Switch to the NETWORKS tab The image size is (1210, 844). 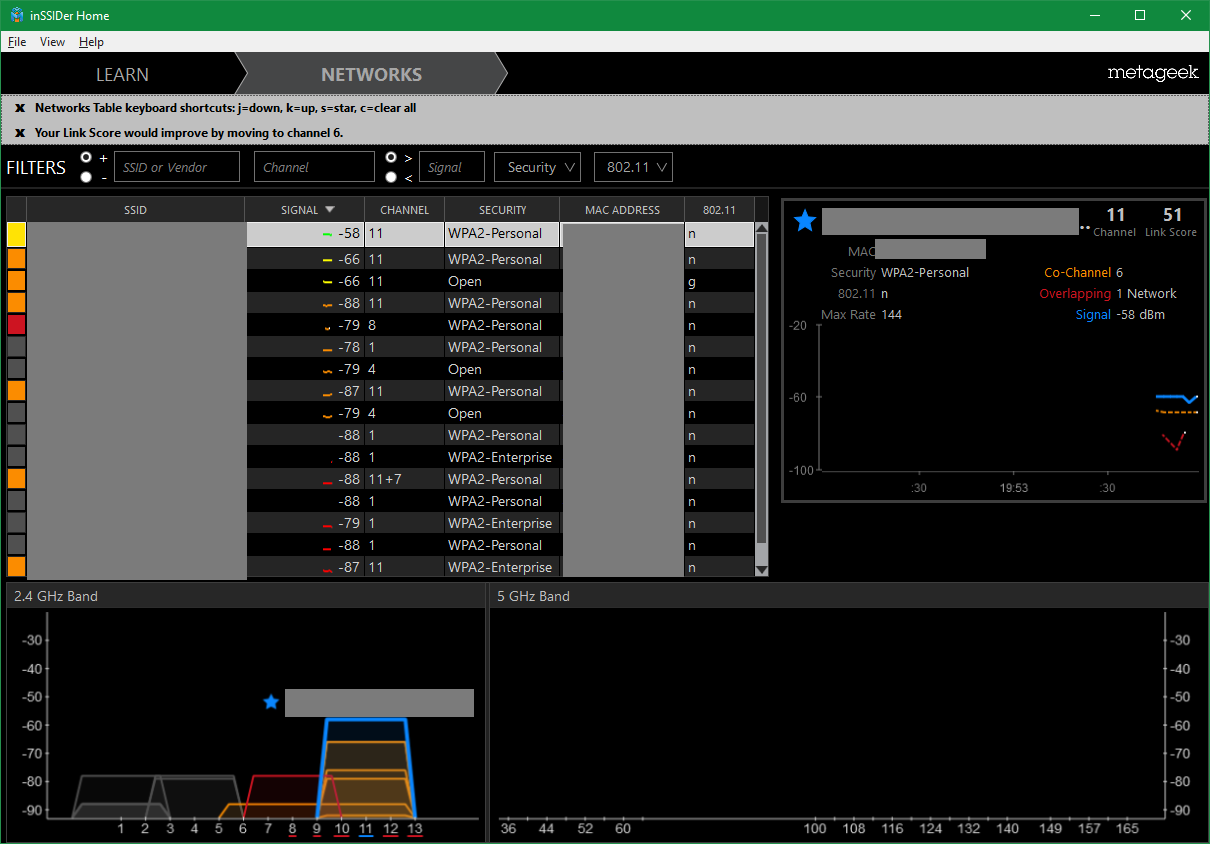(371, 75)
